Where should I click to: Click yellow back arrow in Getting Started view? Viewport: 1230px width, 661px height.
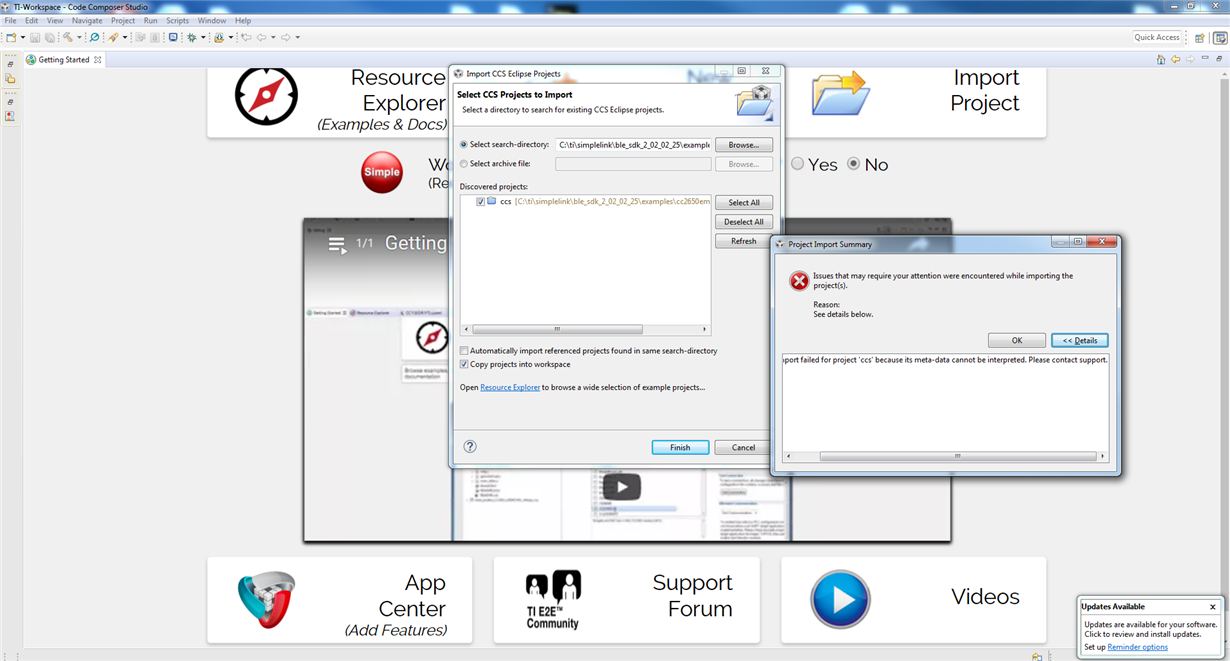click(x=1176, y=60)
